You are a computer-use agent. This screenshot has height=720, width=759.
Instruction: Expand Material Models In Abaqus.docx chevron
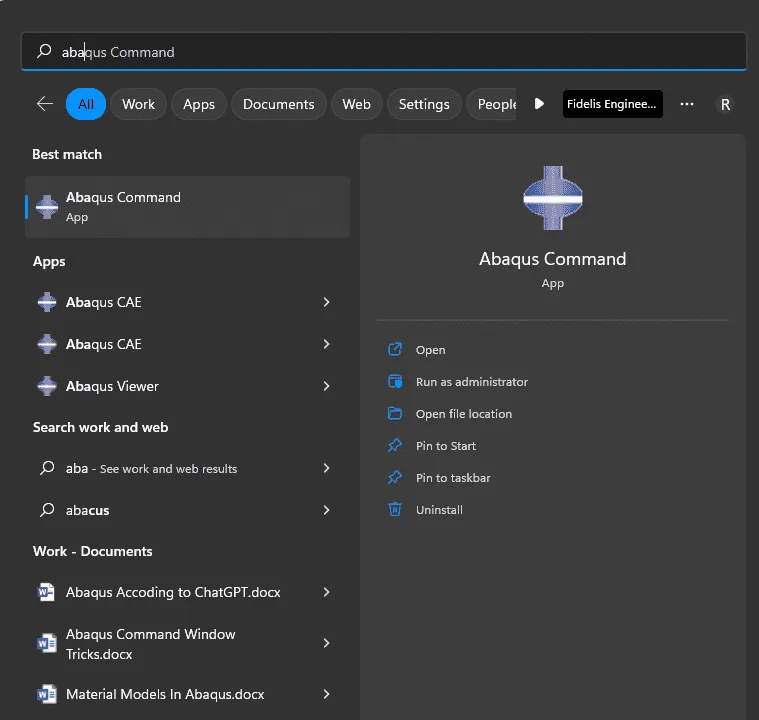tap(326, 694)
